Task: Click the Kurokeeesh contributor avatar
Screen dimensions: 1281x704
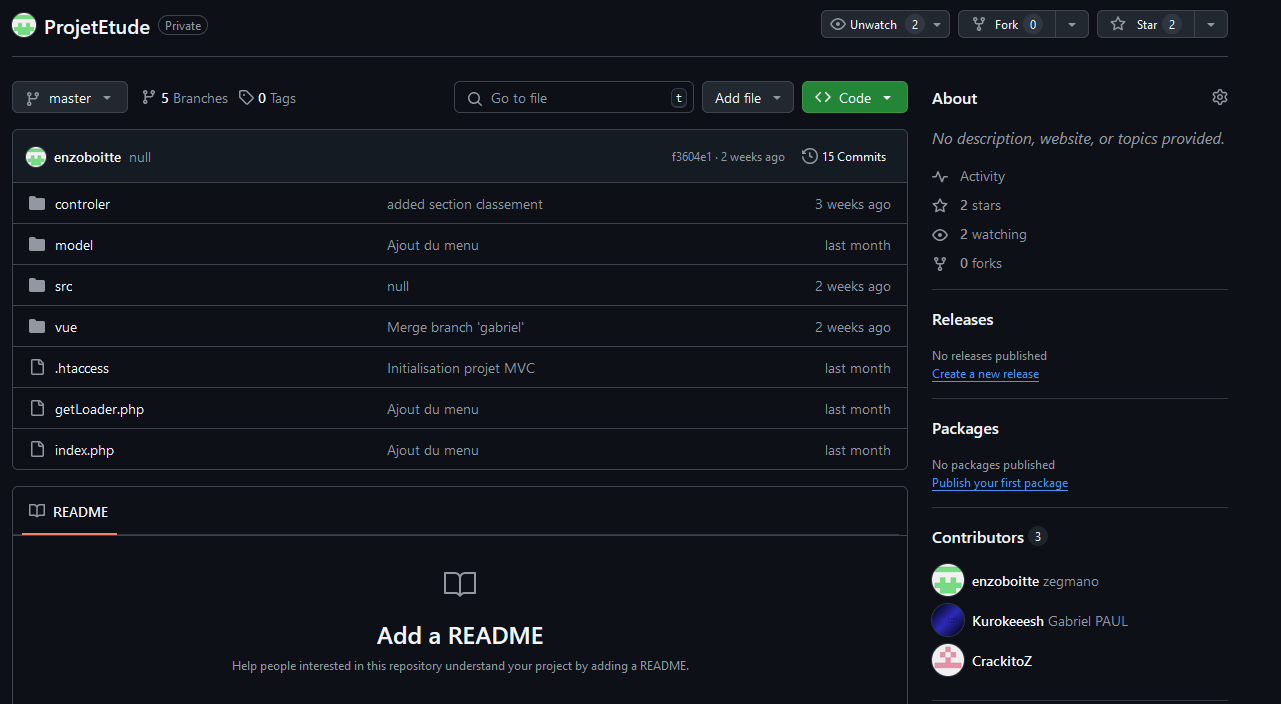Action: tap(948, 620)
